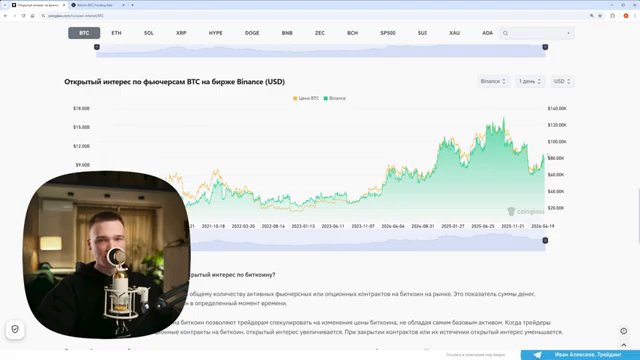
Task: Click the circular help icon at right
Action: (624, 331)
